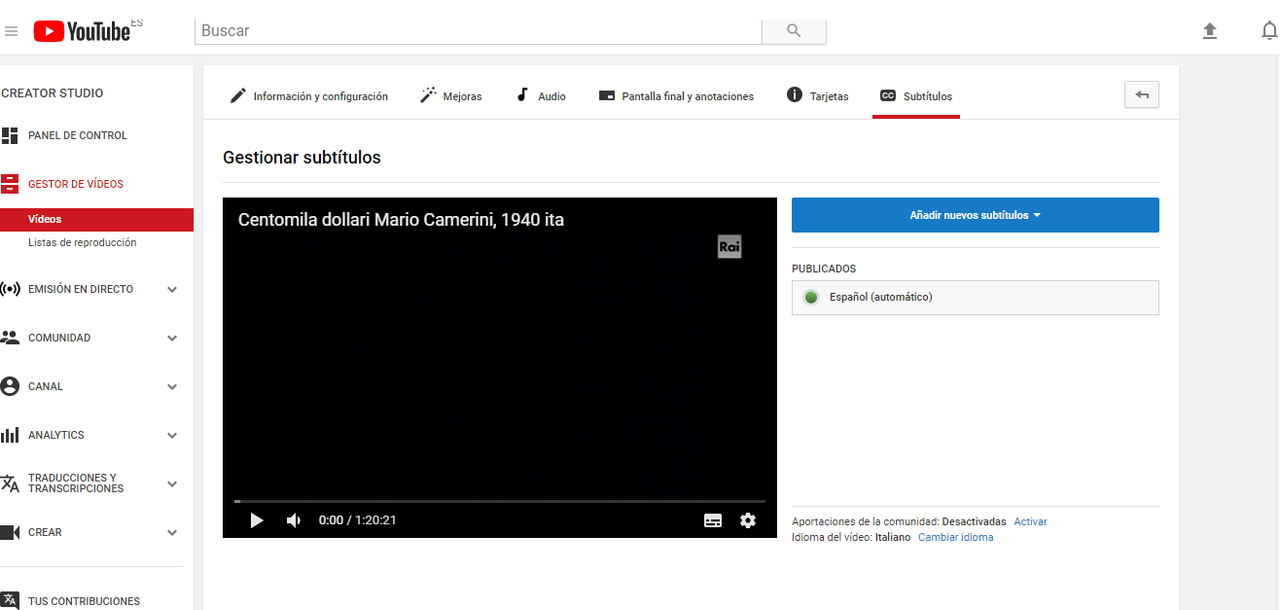Viewport: 1280px width, 610px height.
Task: Switch to the Mejoras tab
Action: pos(451,96)
